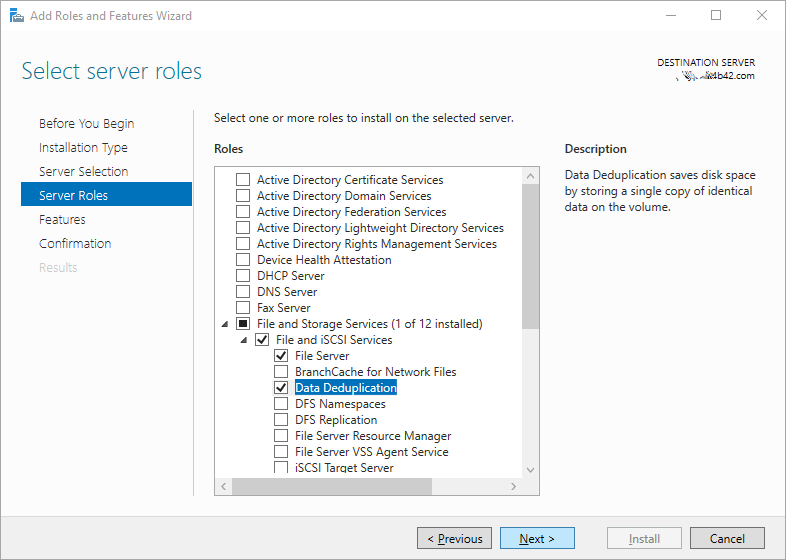Click the Add Roles wizard title bar icon
The height and width of the screenshot is (560, 786).
[17, 16]
